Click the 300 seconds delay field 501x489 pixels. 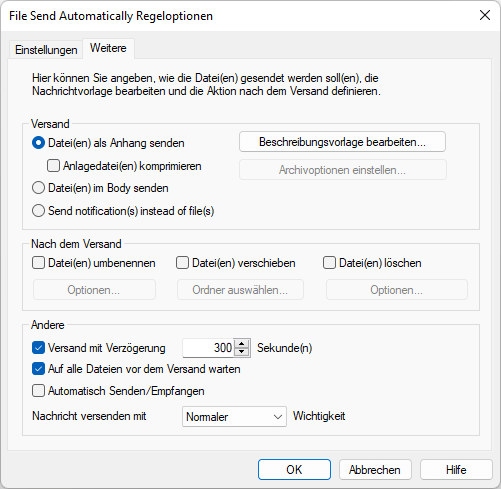point(209,348)
